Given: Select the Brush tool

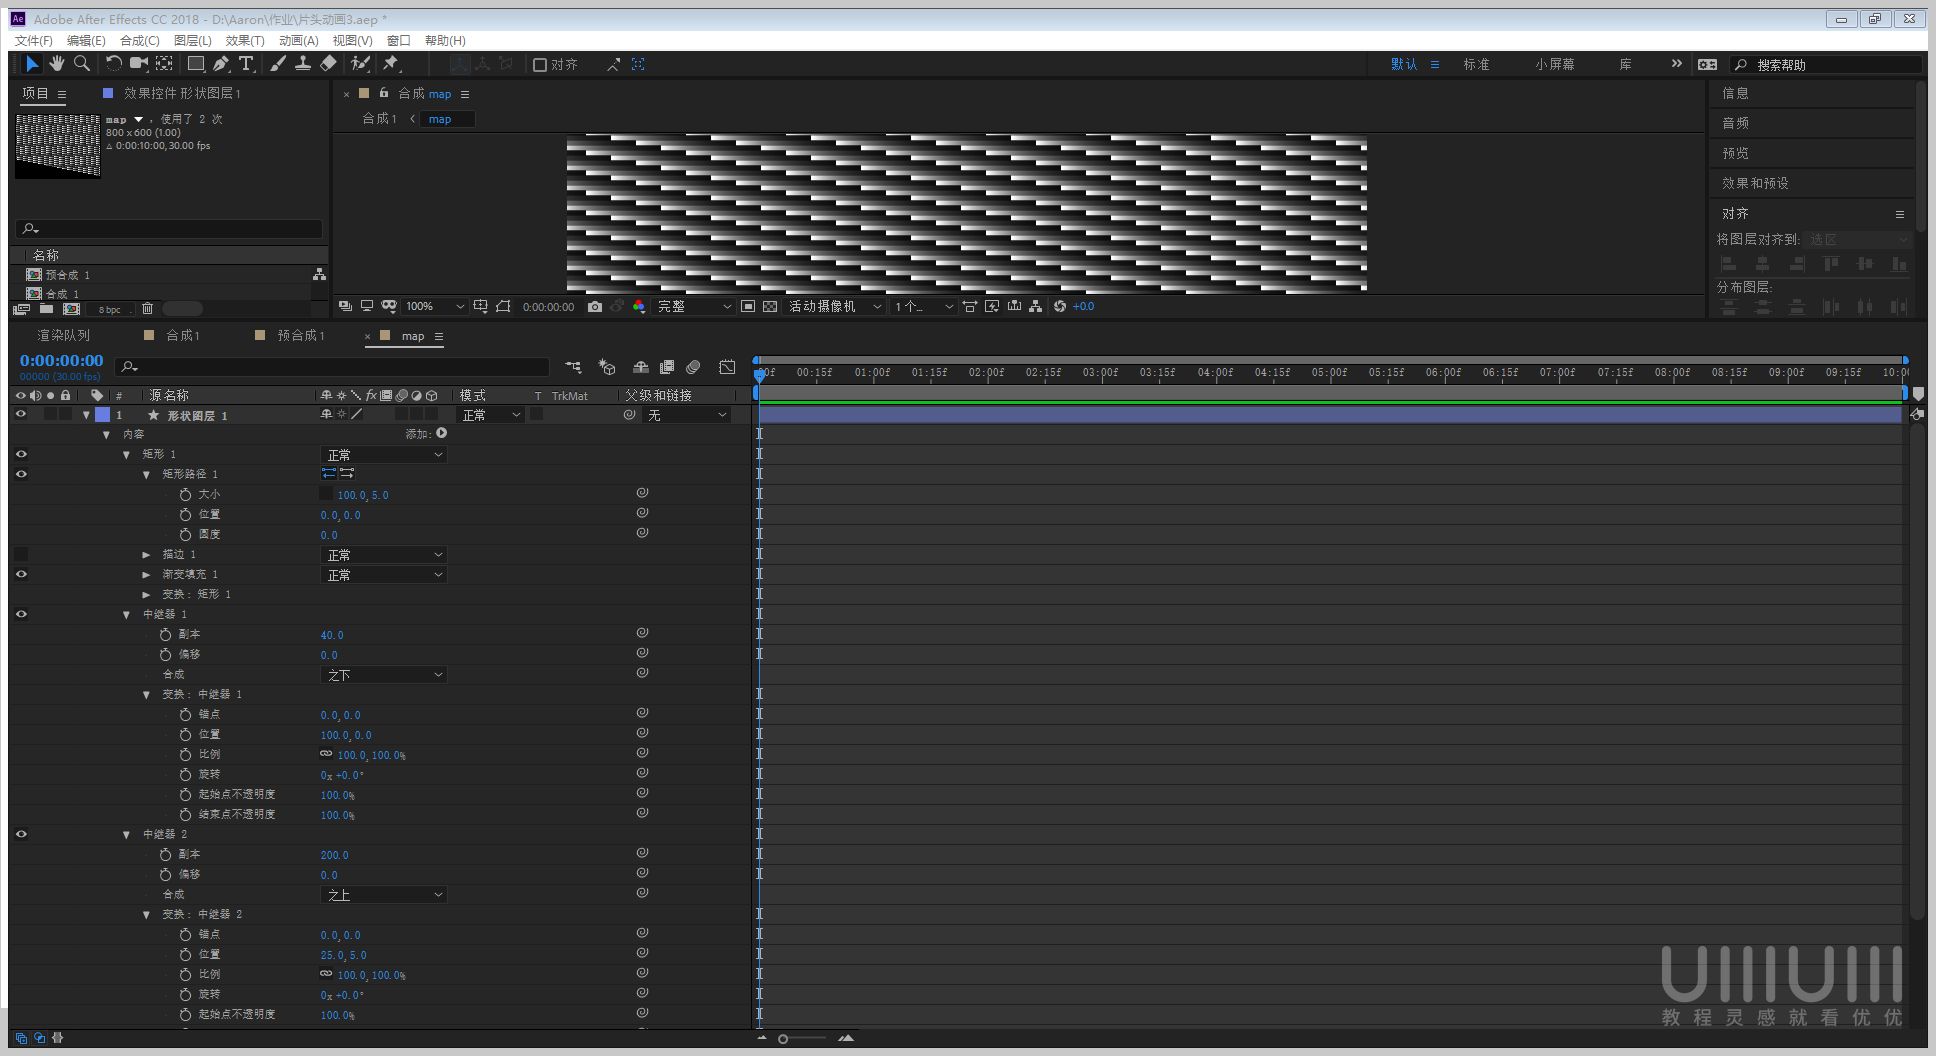Looking at the screenshot, I should coord(278,64).
